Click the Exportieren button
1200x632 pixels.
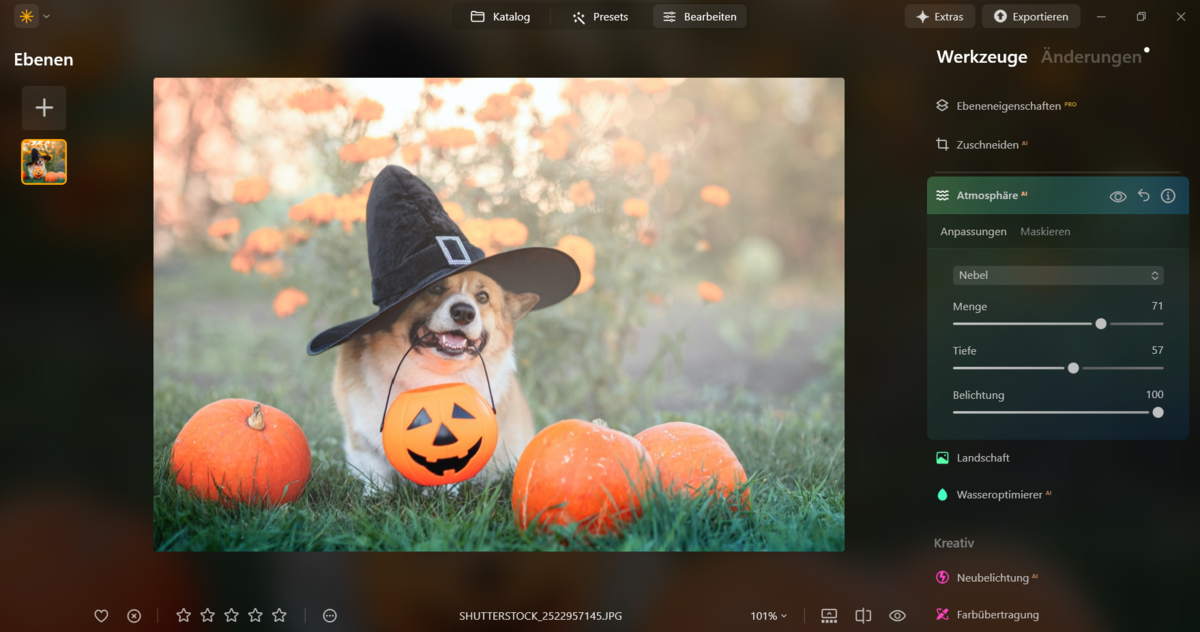click(x=1031, y=17)
